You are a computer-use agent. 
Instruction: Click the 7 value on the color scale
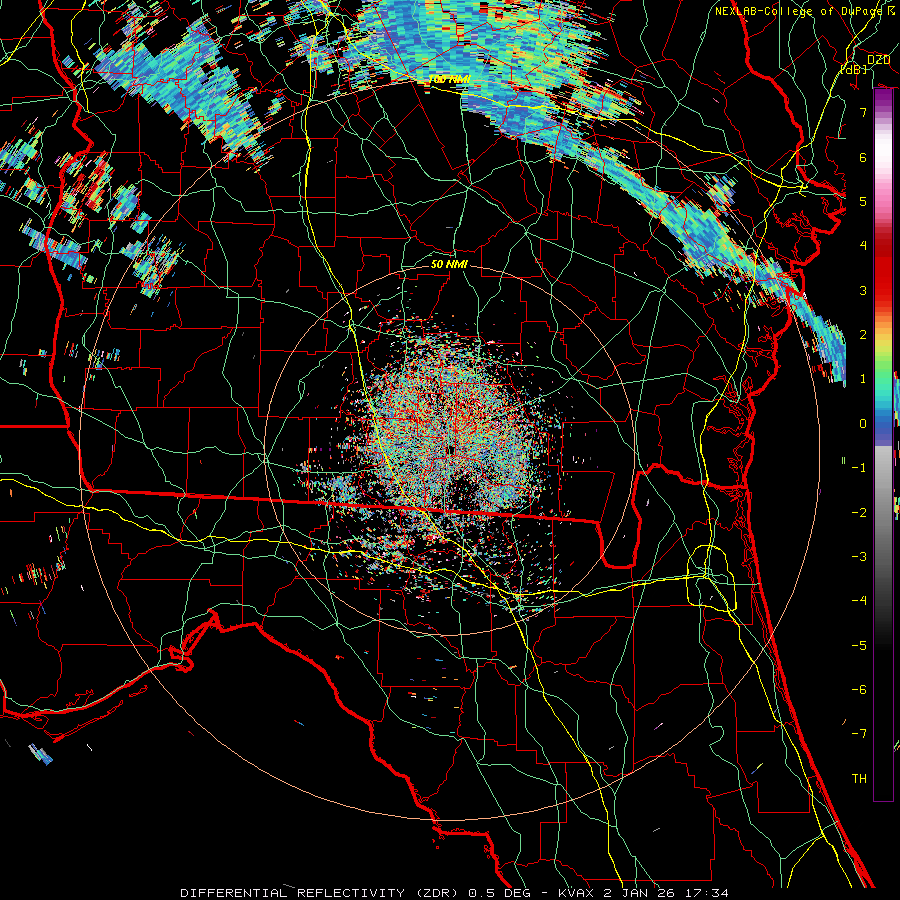[x=863, y=112]
